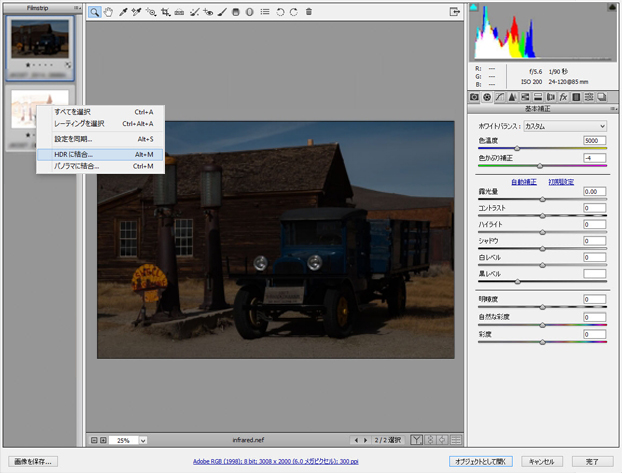Viewport: 622px width, 473px height.
Task: Open the zoom level 25% dropdown
Action: coord(143,440)
